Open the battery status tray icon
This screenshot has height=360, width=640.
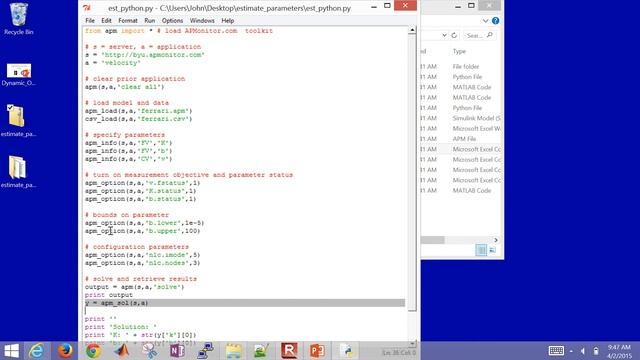click(x=596, y=351)
